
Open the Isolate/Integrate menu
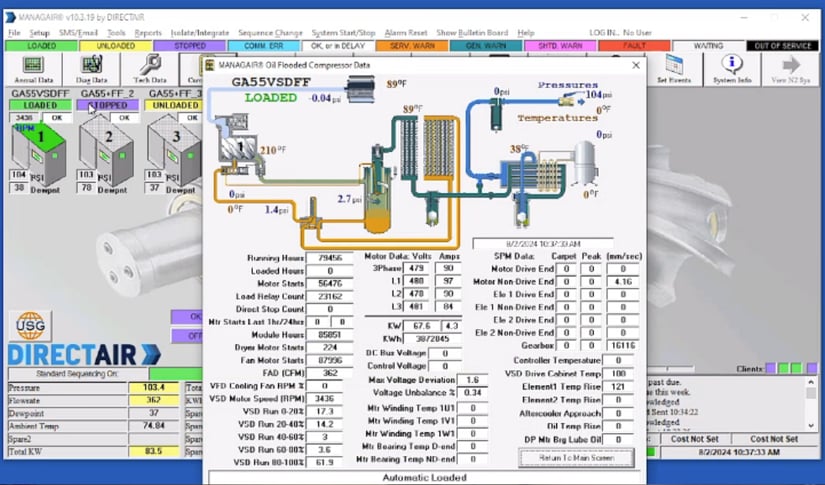[x=200, y=33]
